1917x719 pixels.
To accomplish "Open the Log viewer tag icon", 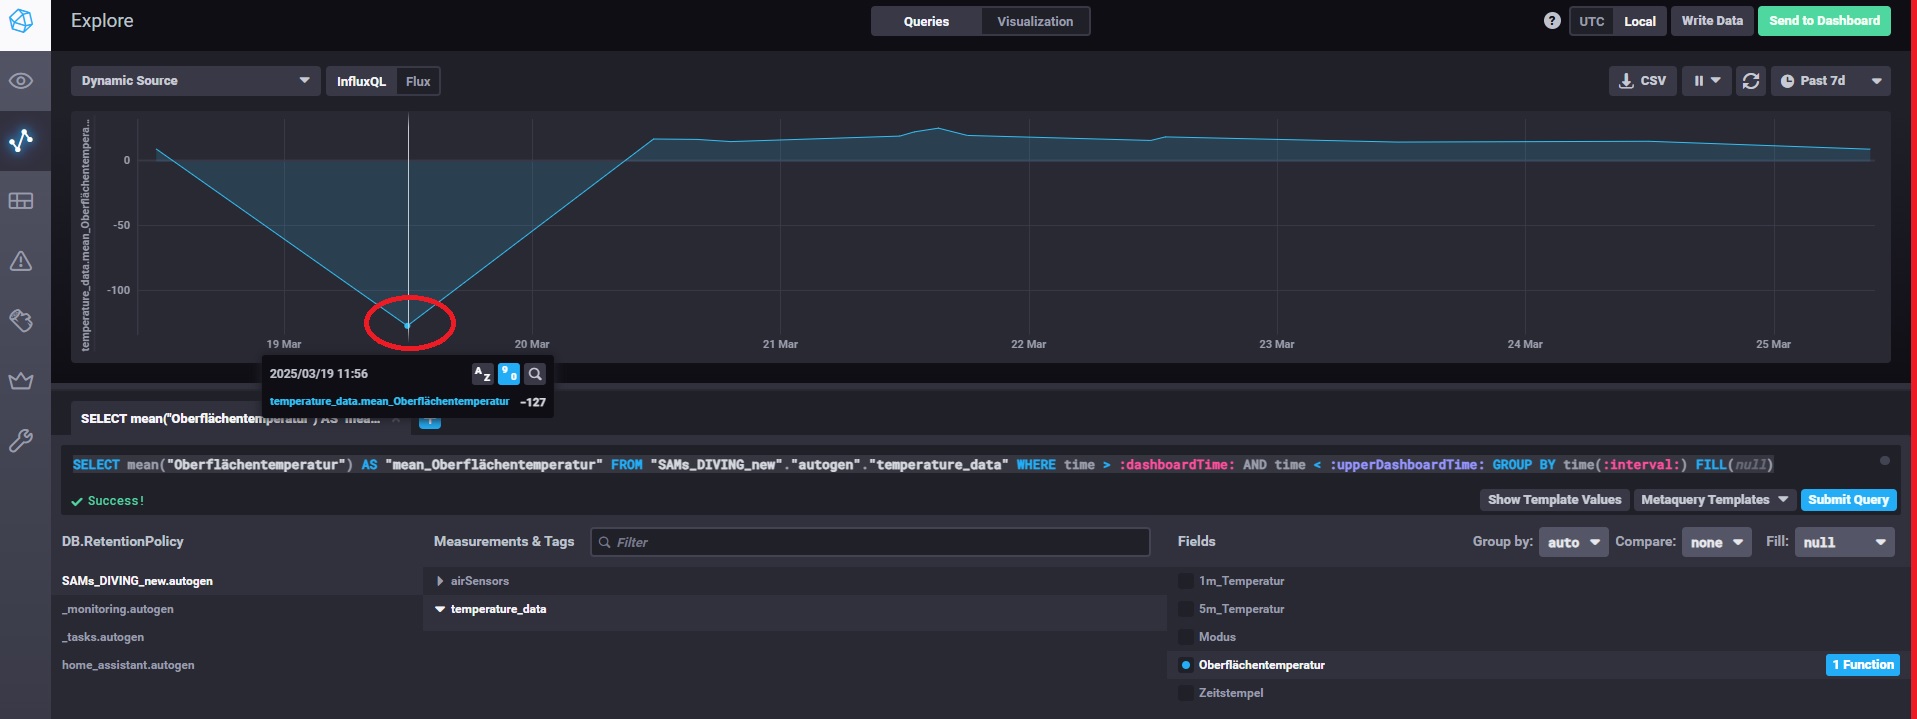I will [x=21, y=320].
